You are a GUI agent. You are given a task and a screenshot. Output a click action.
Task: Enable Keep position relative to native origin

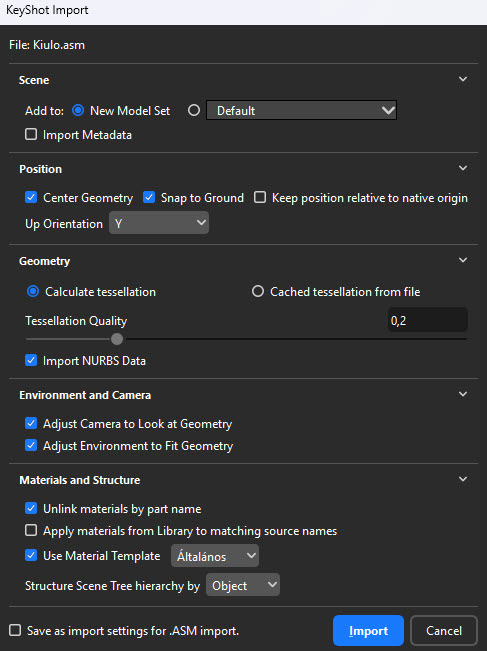260,197
